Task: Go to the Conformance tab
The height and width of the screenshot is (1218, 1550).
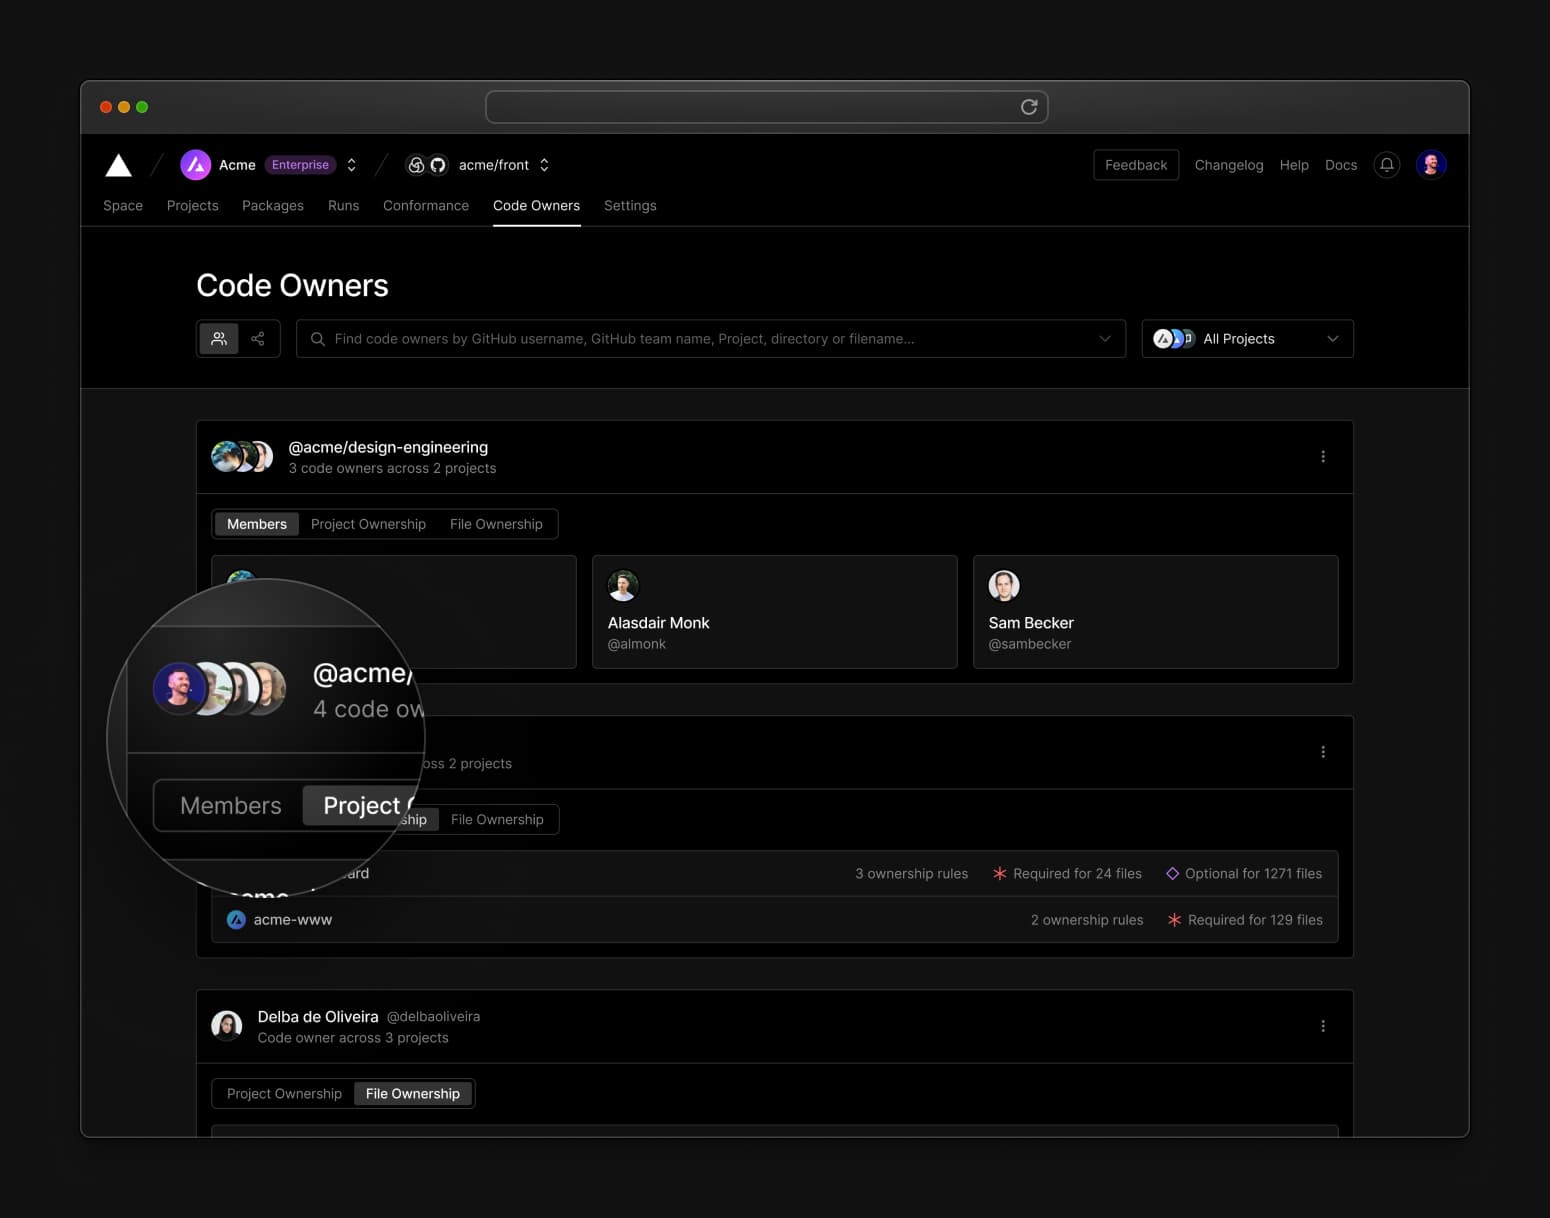Action: (425, 206)
